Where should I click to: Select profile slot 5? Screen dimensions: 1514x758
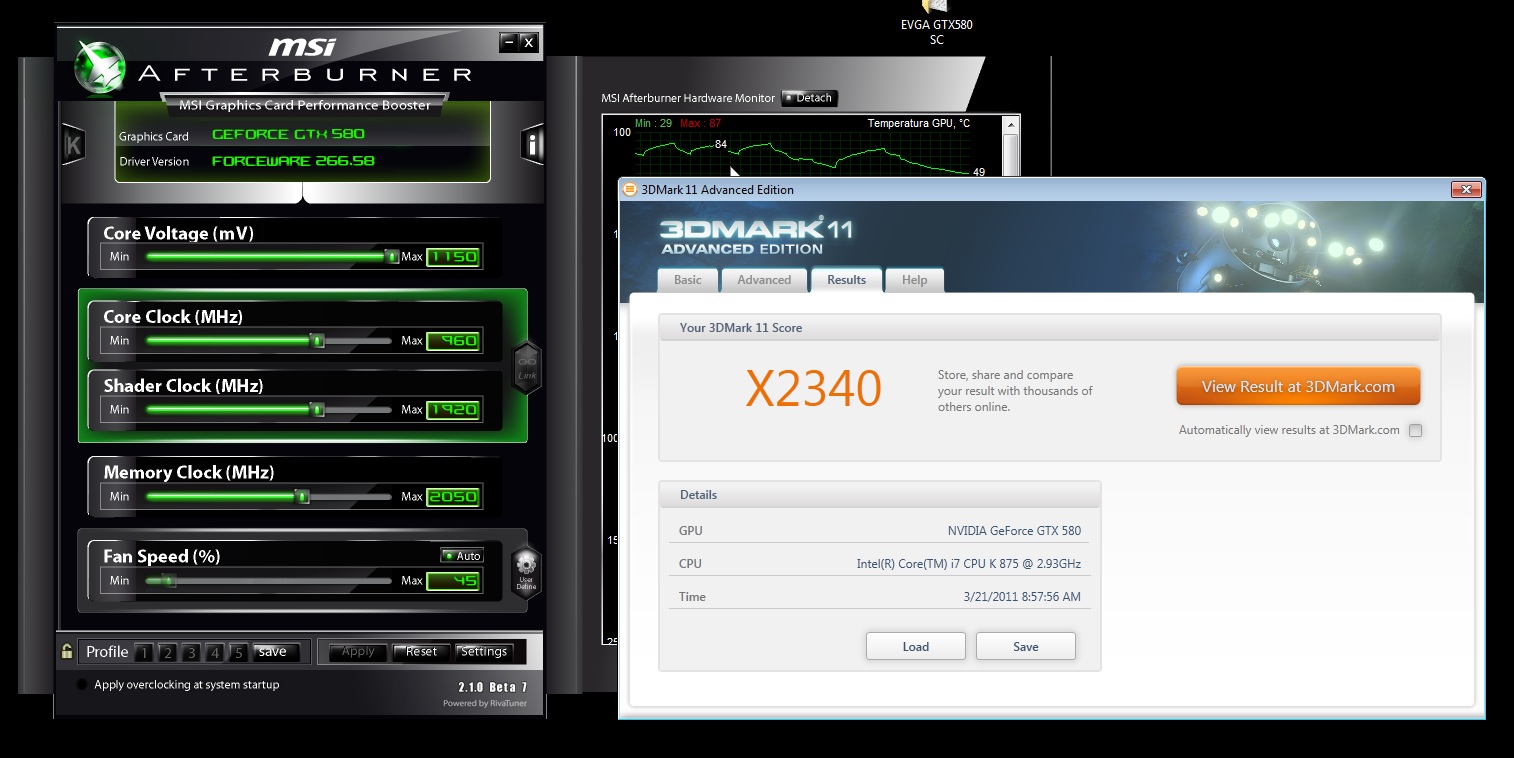tap(238, 653)
